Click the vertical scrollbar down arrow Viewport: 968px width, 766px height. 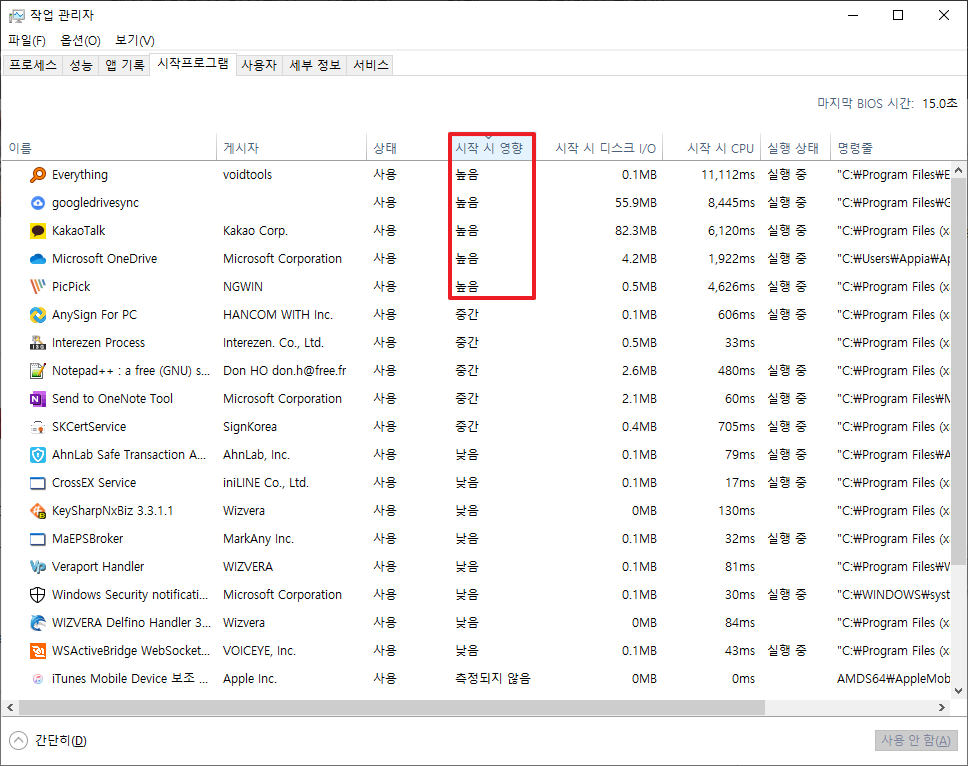[x=958, y=691]
